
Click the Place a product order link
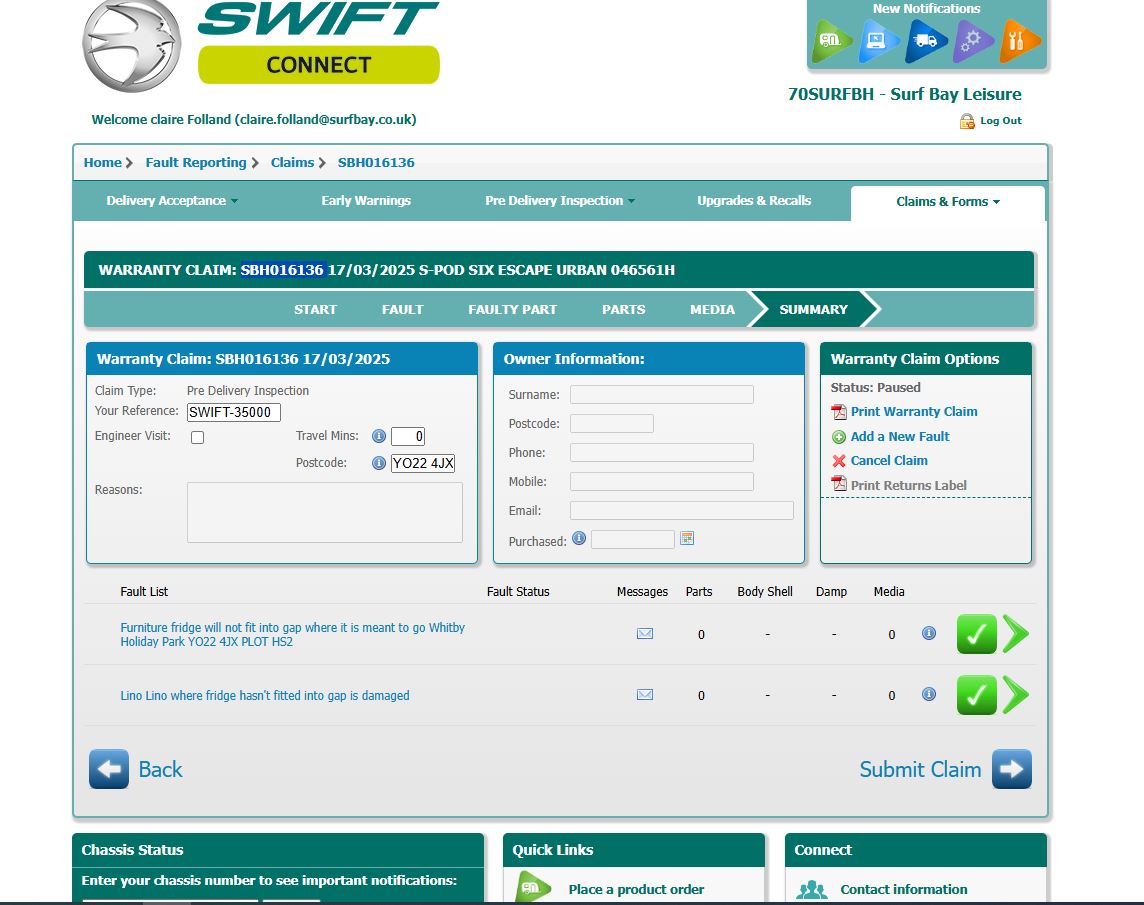(x=636, y=890)
